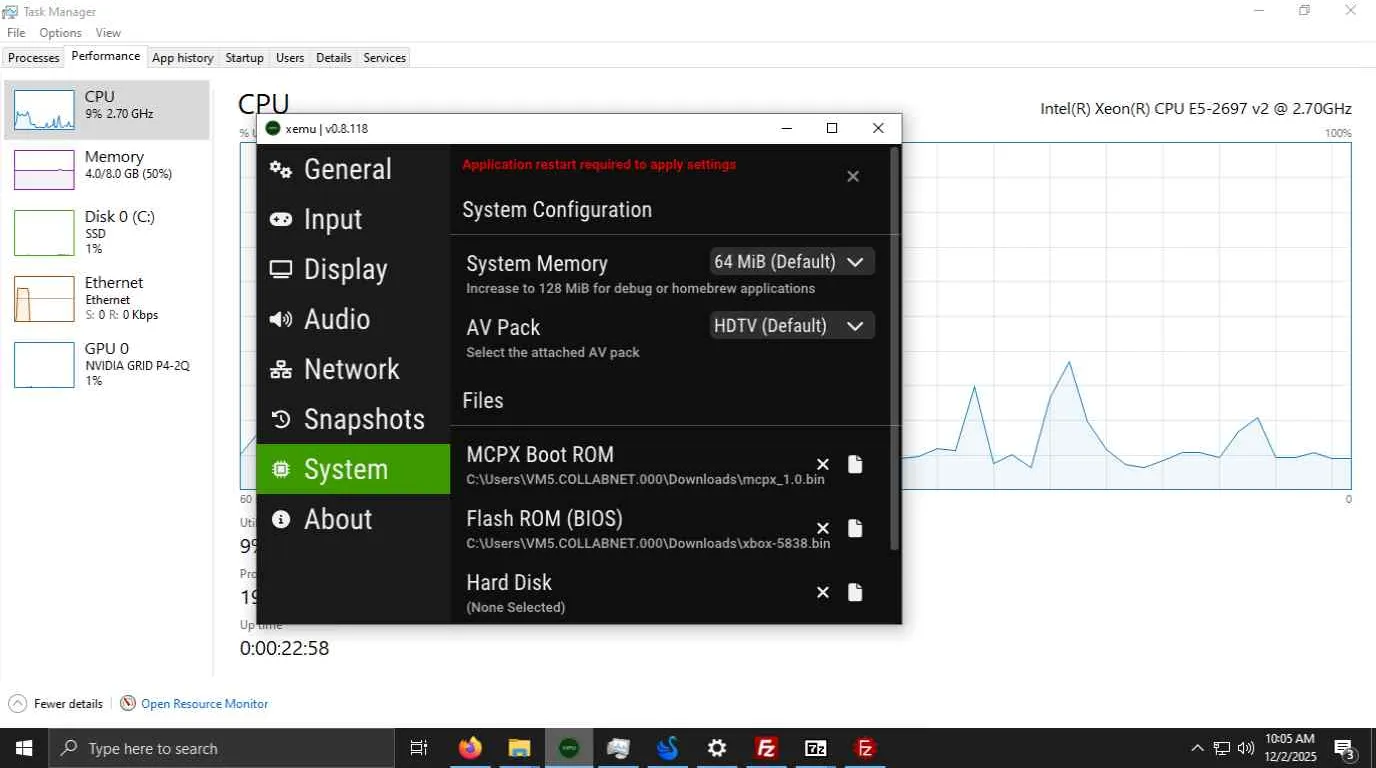The width and height of the screenshot is (1376, 768).
Task: Open the System Memory dropdown
Action: (x=792, y=262)
